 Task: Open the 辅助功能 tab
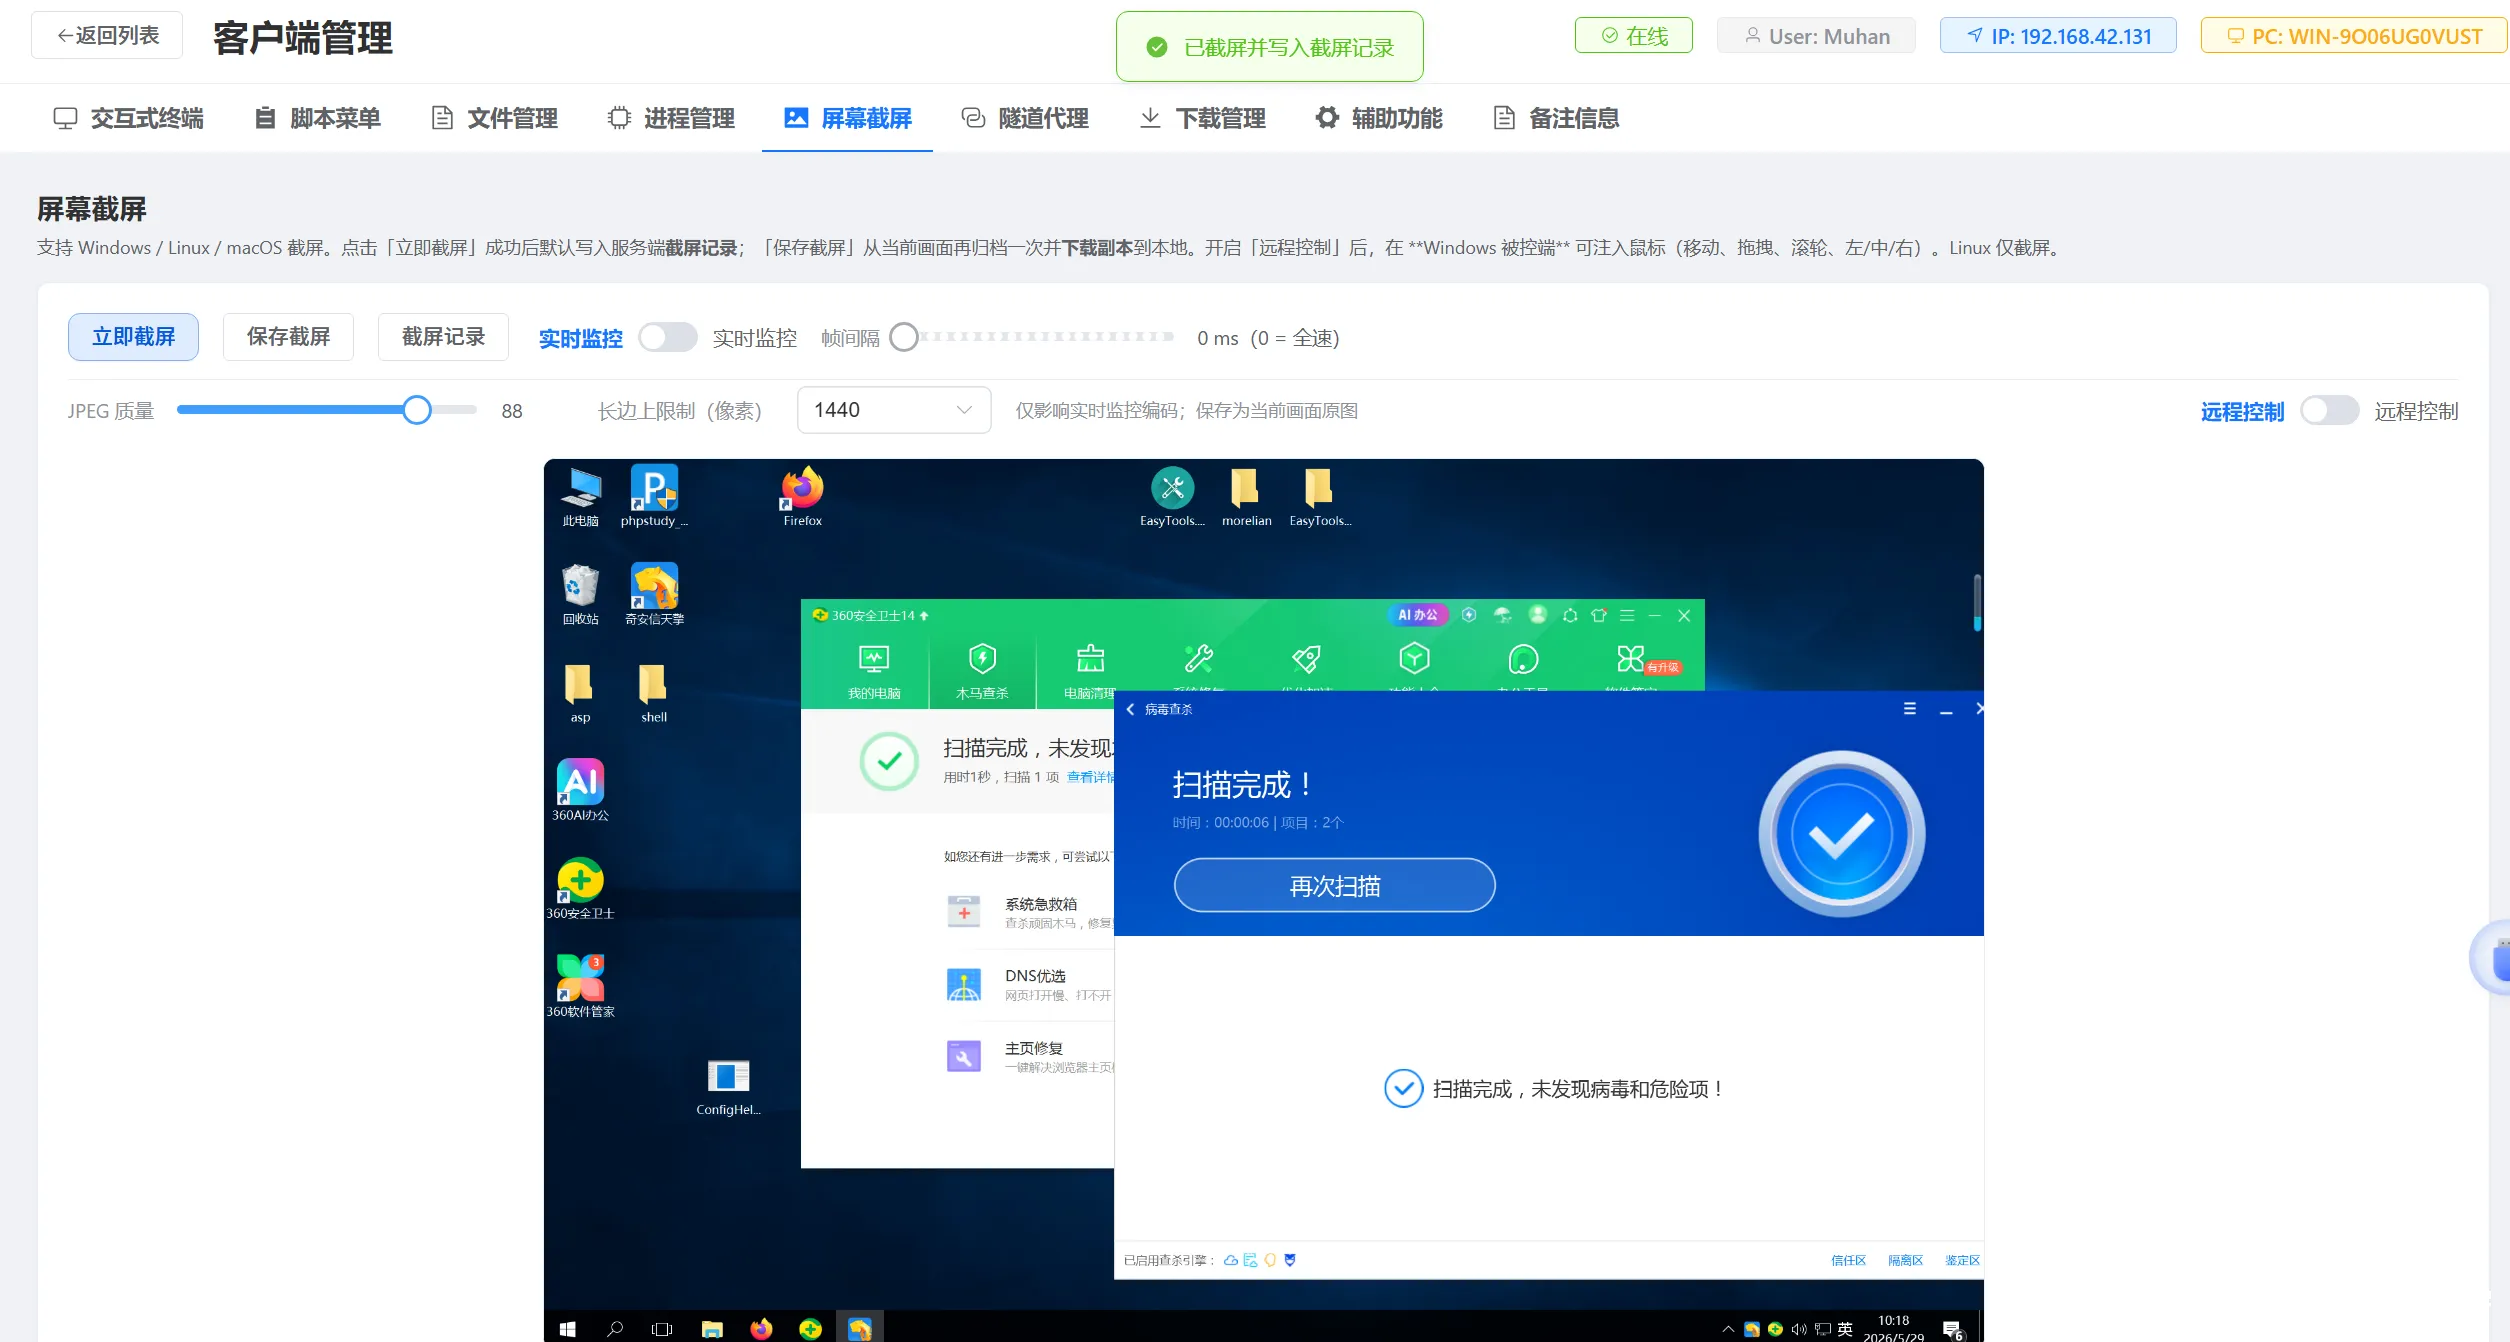tap(1379, 118)
